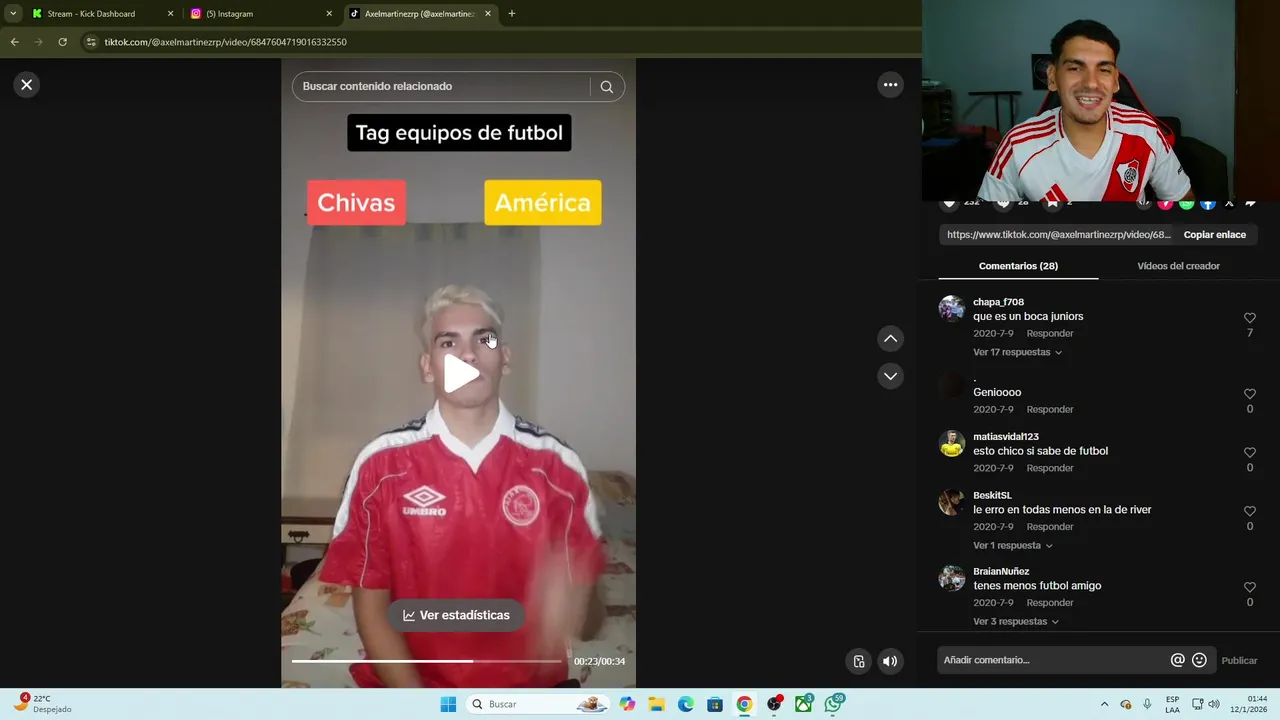This screenshot has height=720, width=1280.
Task: Open Microsoft Store from the taskbar
Action: (x=715, y=704)
